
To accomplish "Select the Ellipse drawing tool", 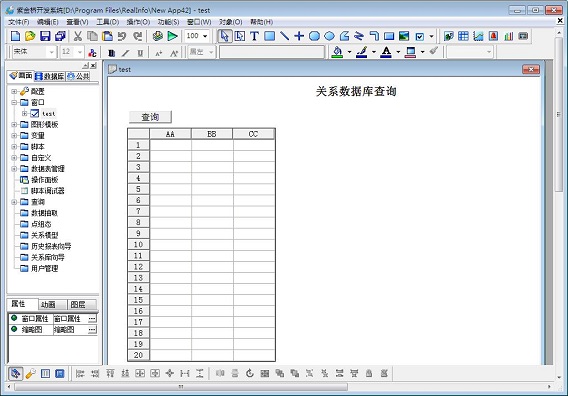I will (329, 36).
